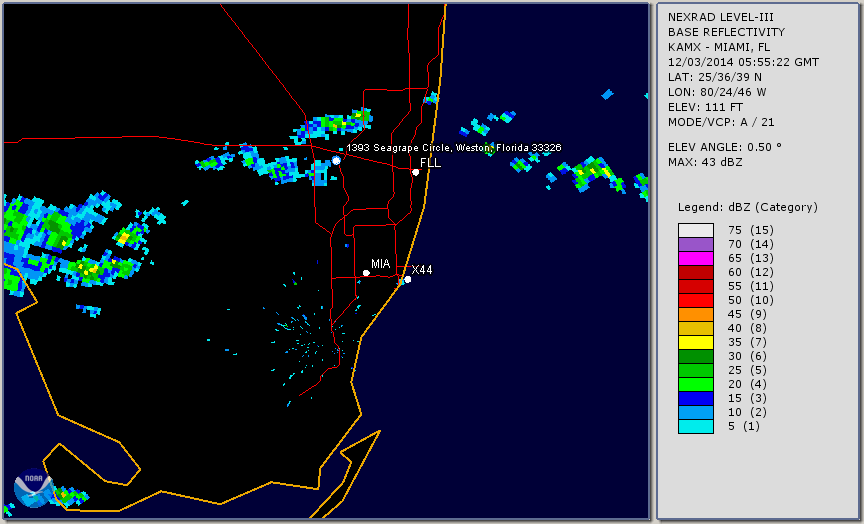Click the 1393 Seagrape Circle address label
864x524 pixels.
click(x=454, y=148)
